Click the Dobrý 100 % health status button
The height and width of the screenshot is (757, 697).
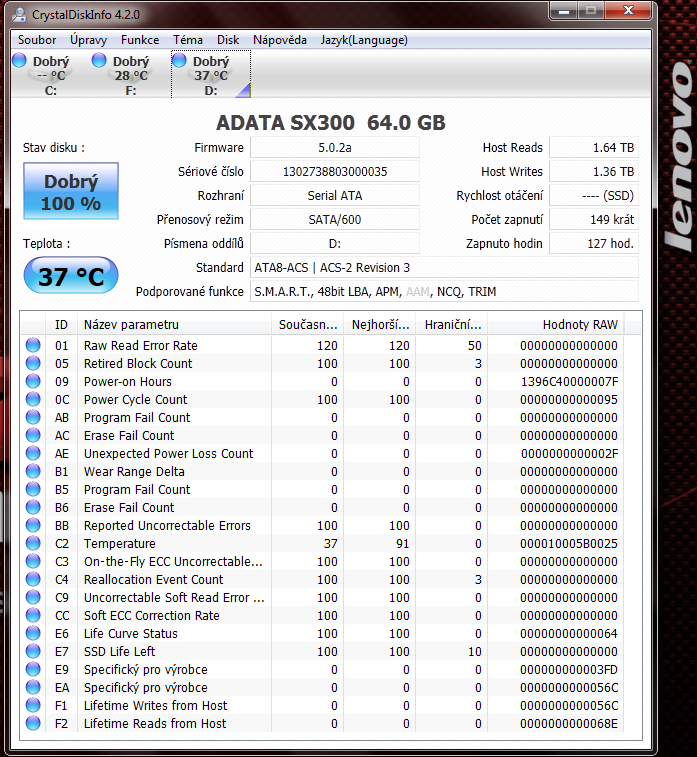71,193
